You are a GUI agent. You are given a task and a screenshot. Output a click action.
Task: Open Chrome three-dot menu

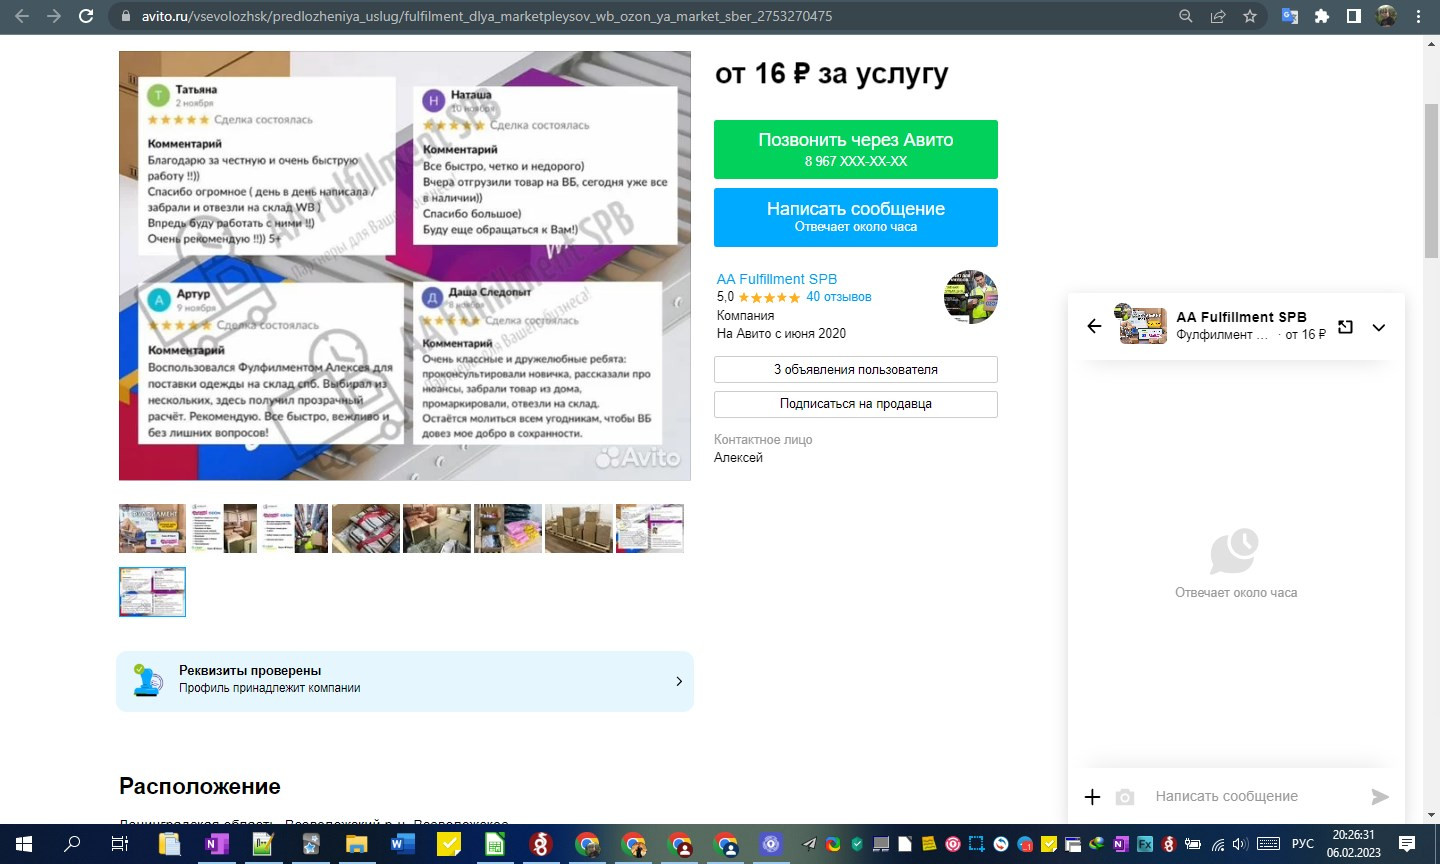point(1418,16)
